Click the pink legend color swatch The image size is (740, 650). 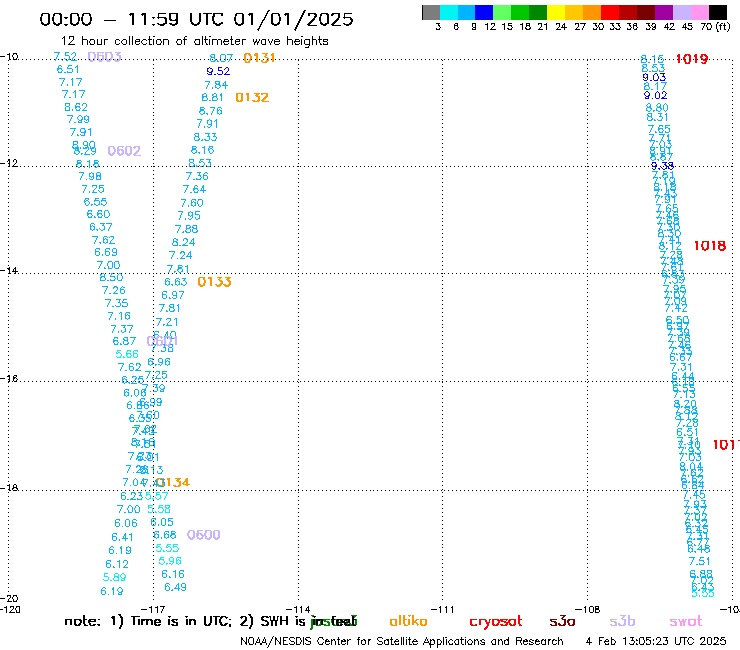click(x=699, y=13)
